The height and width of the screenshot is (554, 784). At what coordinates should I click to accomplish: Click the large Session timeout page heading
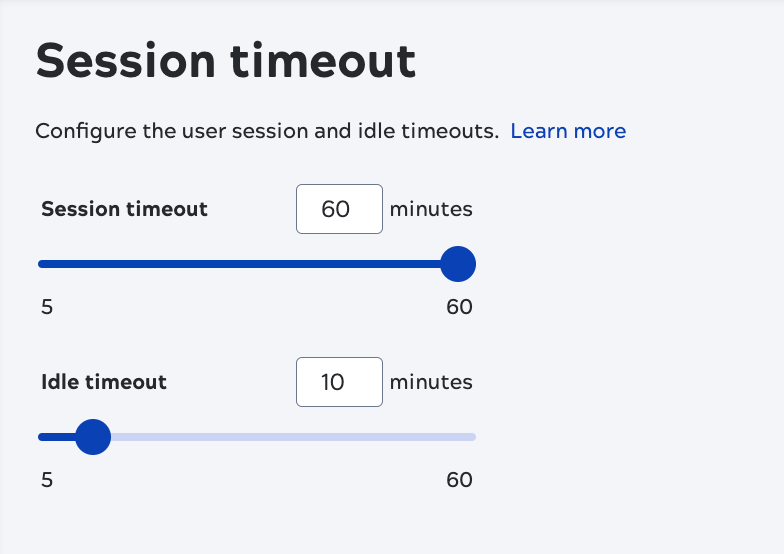pos(226,62)
